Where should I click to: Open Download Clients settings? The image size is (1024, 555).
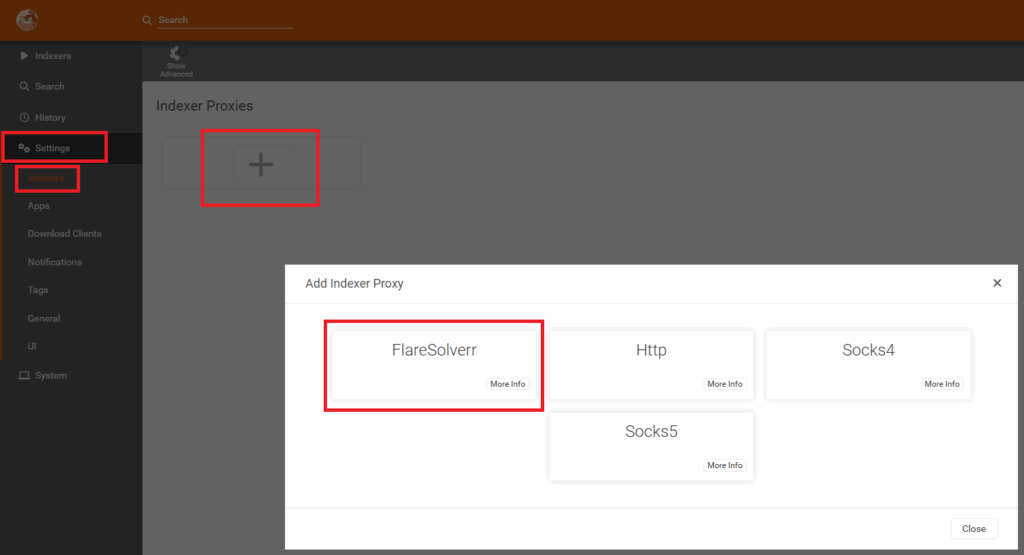[65, 234]
